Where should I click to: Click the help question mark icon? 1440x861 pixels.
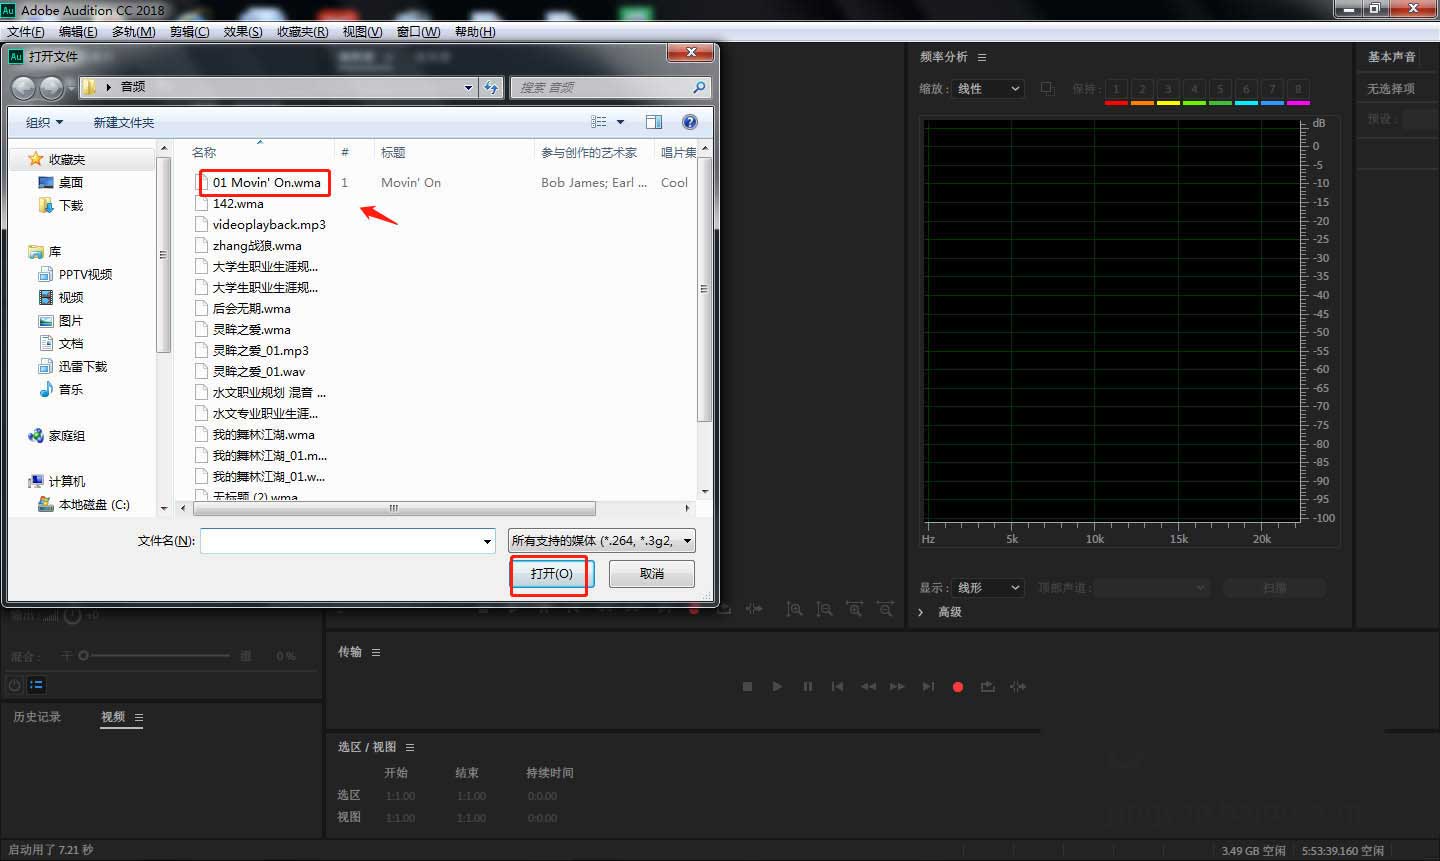coord(689,122)
